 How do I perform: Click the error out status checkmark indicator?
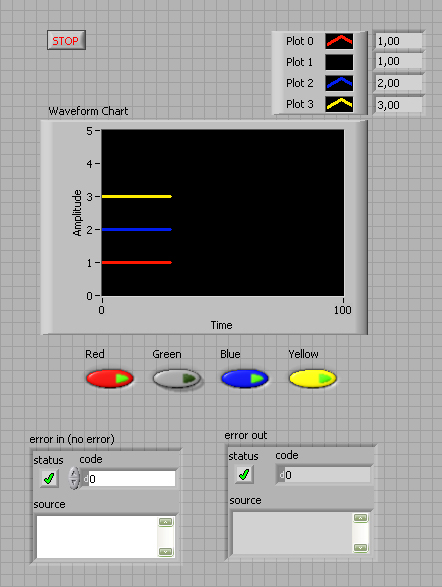(x=244, y=474)
